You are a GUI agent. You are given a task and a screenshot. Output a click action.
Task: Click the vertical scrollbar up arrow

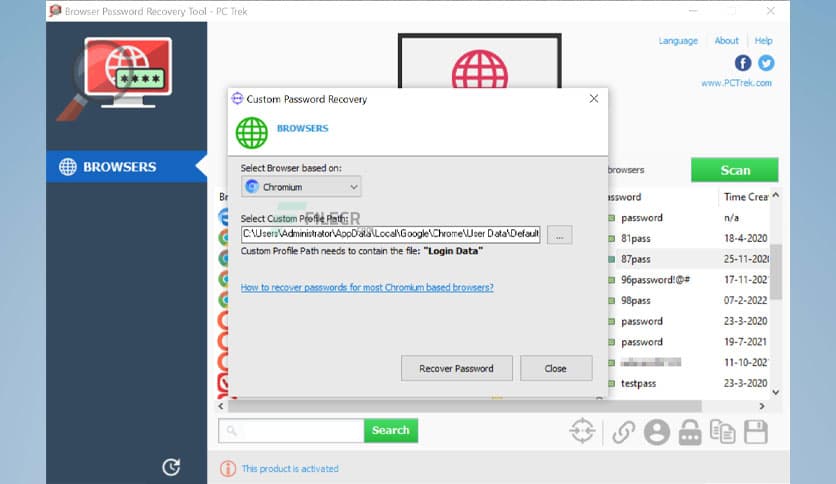pos(776,195)
